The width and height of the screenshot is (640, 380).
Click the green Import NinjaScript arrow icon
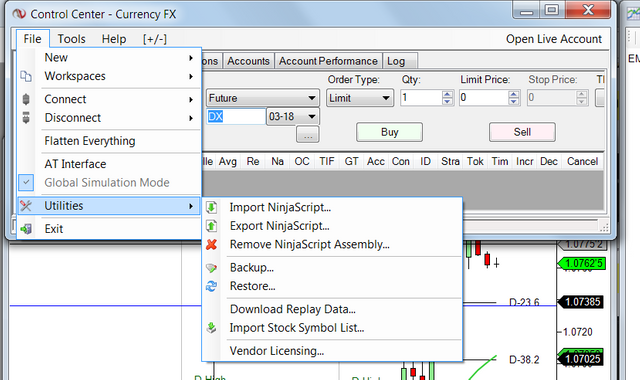point(211,207)
